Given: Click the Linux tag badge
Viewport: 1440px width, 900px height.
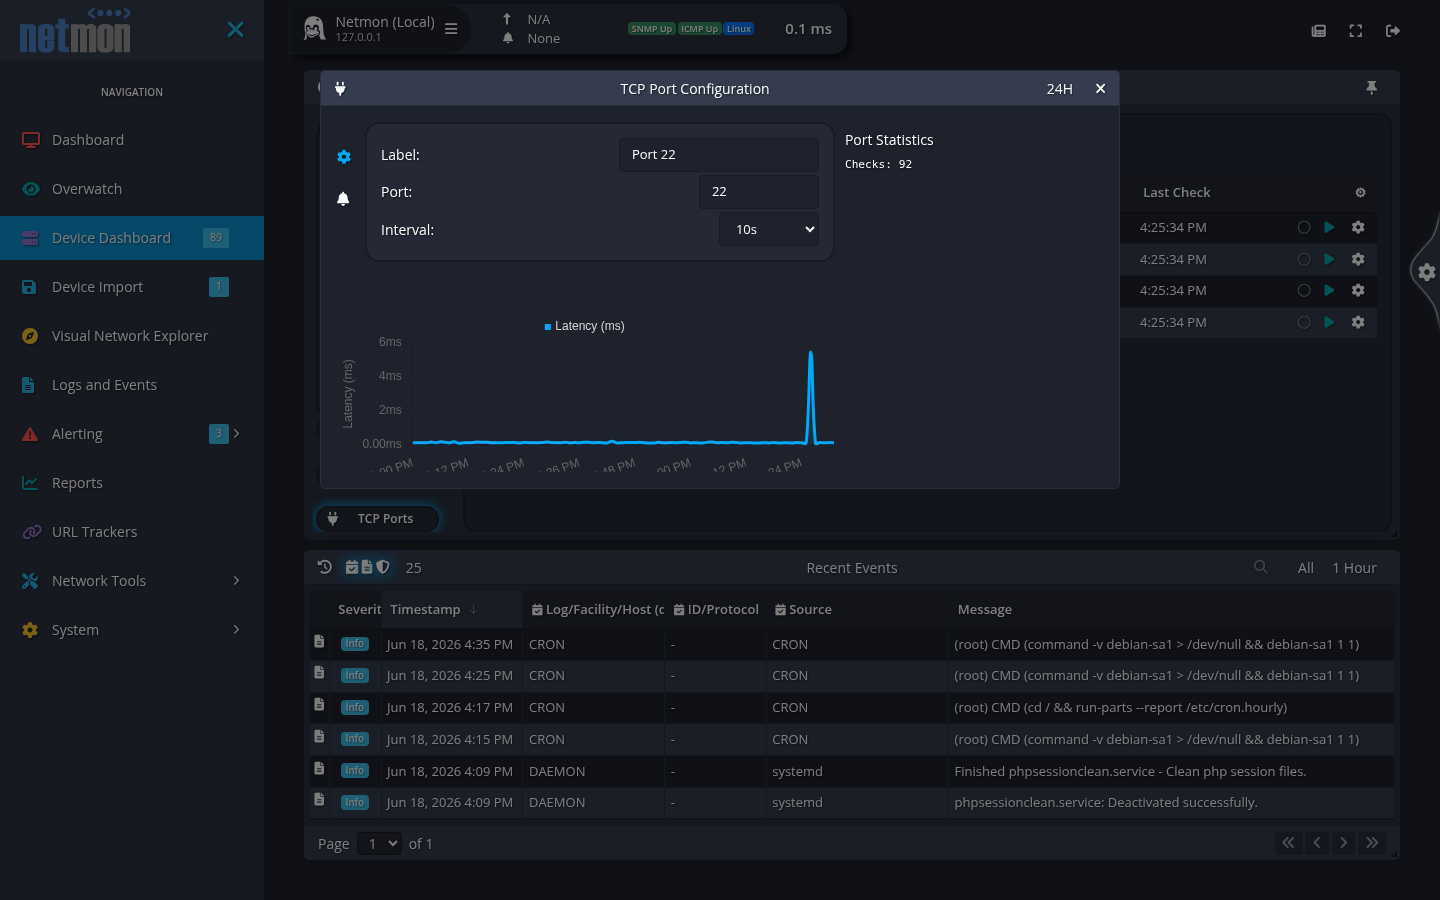Looking at the screenshot, I should pos(739,29).
